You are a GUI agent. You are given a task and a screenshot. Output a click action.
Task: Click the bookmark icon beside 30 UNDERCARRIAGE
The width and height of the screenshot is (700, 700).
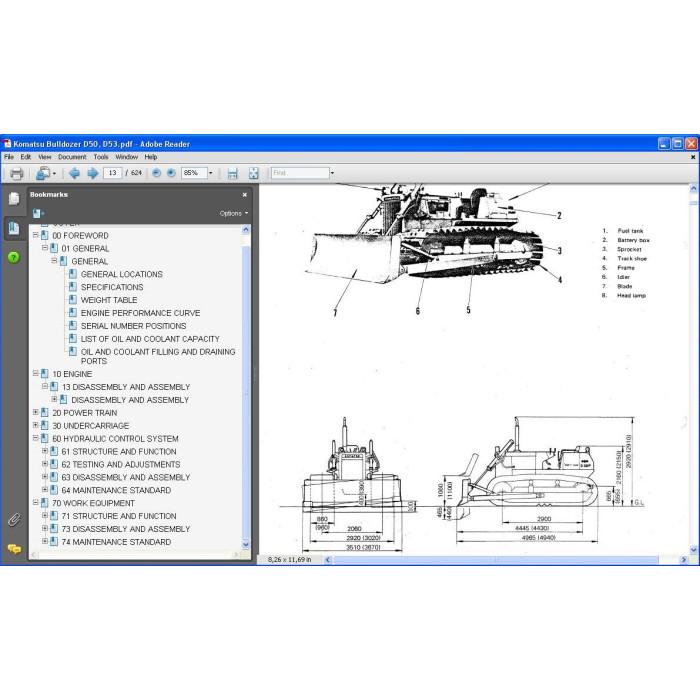coord(45,425)
